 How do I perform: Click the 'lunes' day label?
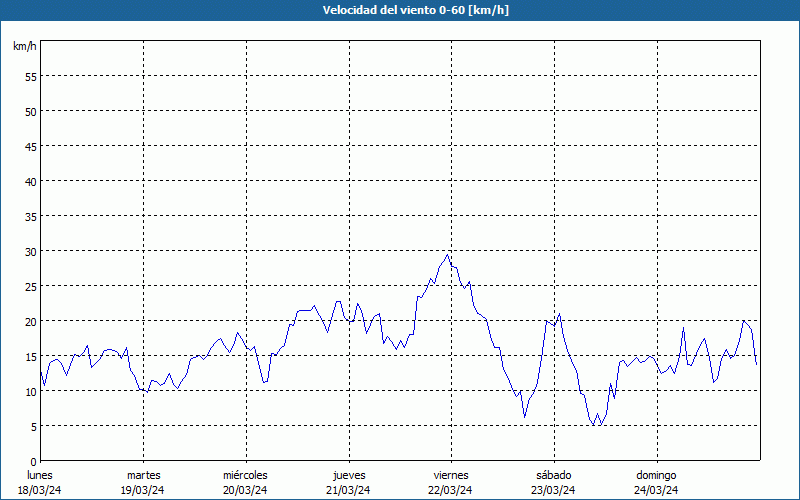point(40,475)
